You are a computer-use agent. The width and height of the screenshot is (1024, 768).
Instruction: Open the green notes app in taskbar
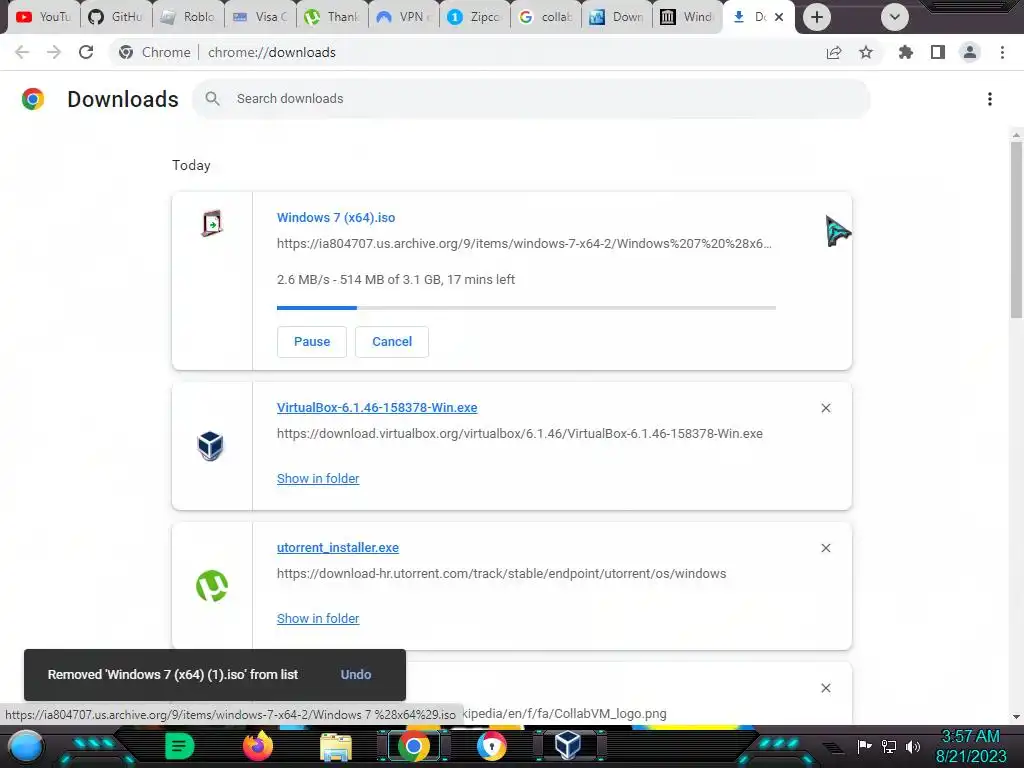coord(179,746)
